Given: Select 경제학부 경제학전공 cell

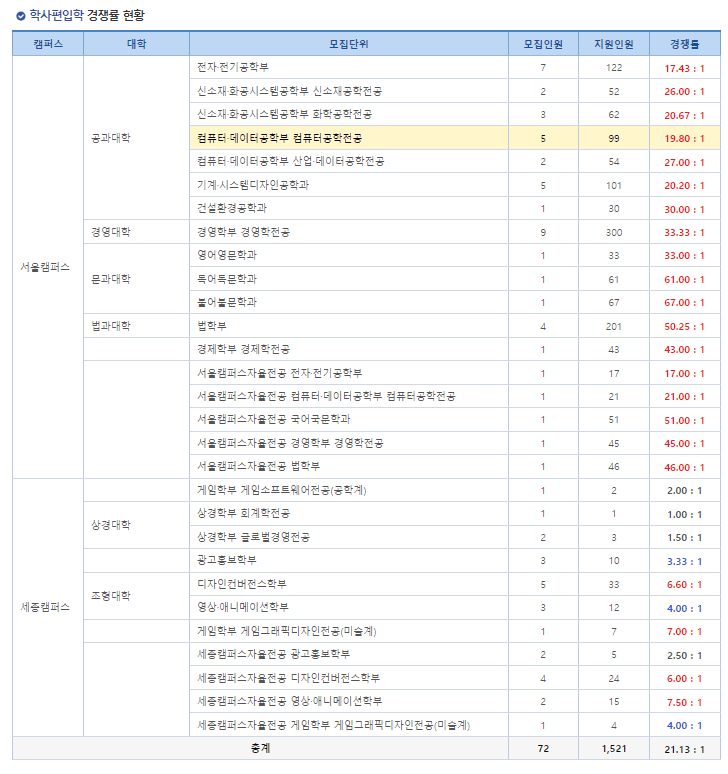Looking at the screenshot, I should 349,349.
